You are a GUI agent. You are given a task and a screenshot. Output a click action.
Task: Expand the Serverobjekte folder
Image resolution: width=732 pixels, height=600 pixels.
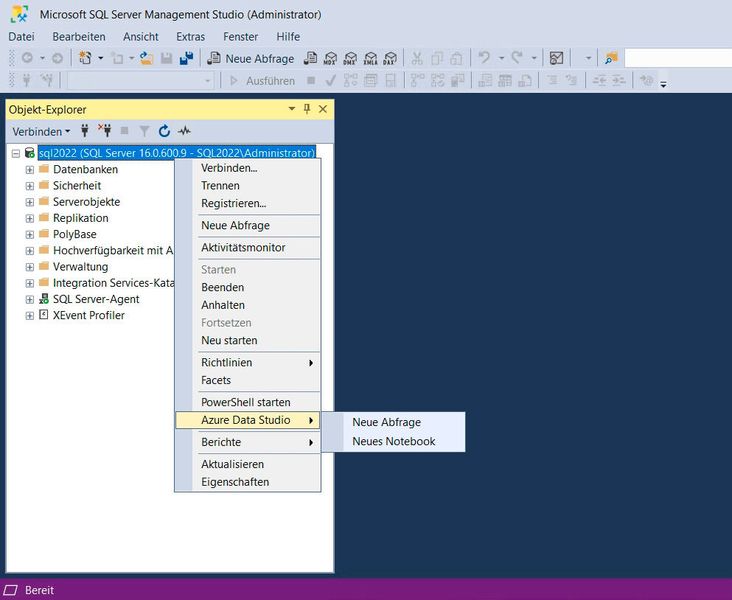(29, 202)
